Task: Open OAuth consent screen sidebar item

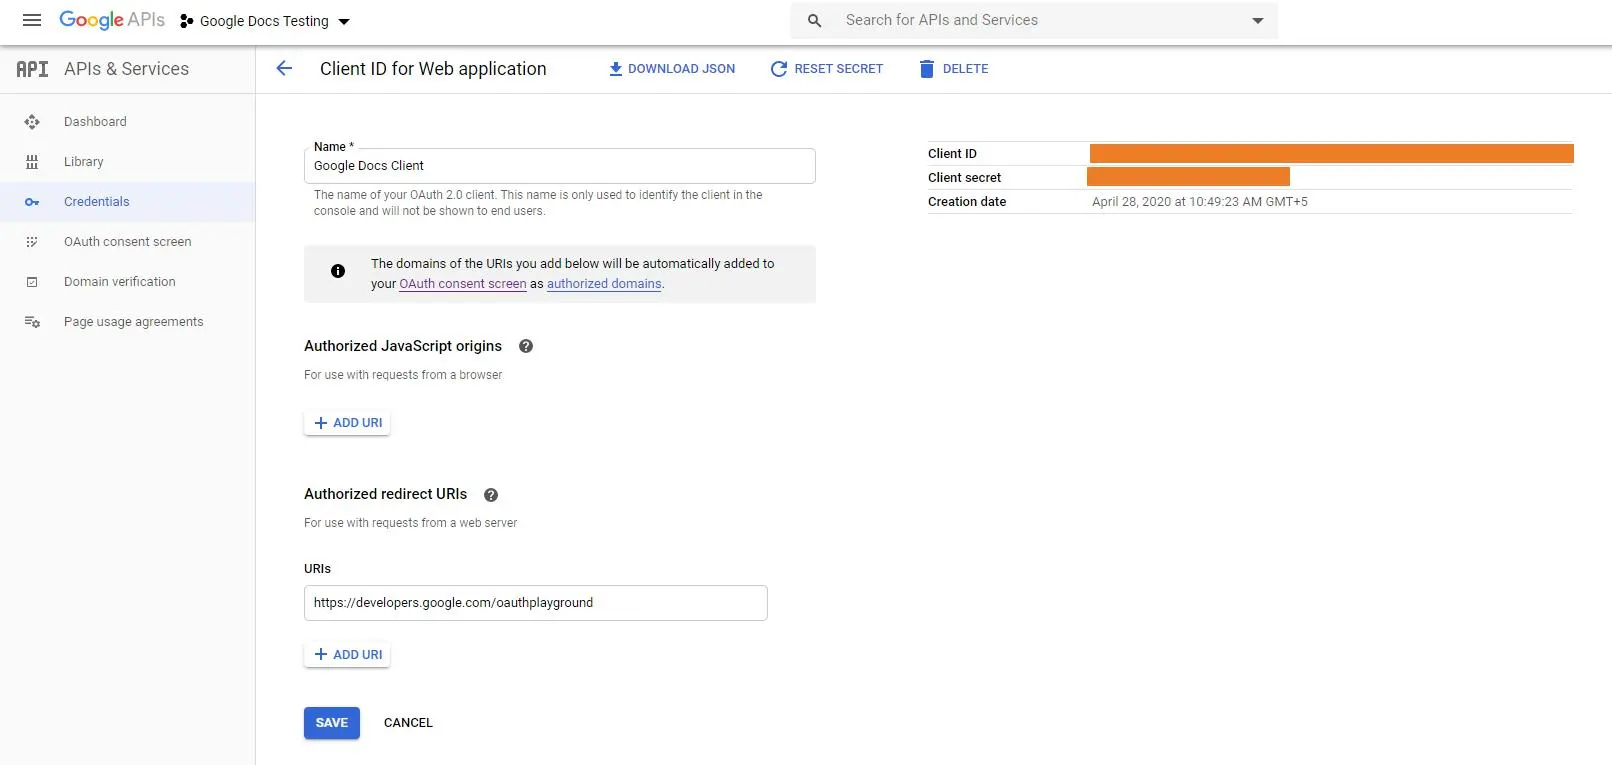Action: (x=127, y=242)
